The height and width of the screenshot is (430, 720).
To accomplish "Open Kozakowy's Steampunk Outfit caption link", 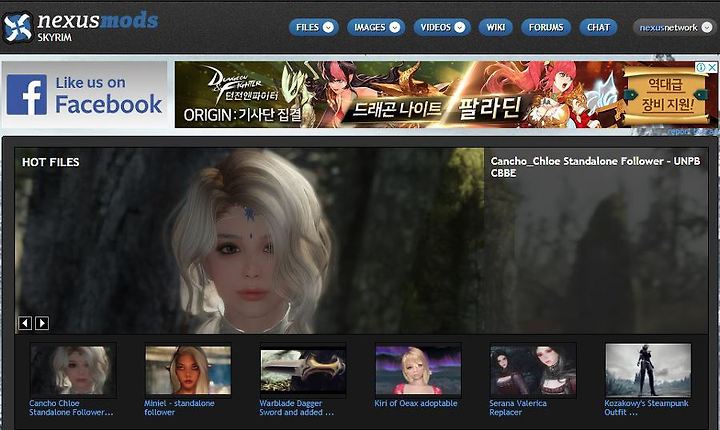I will coord(647,408).
